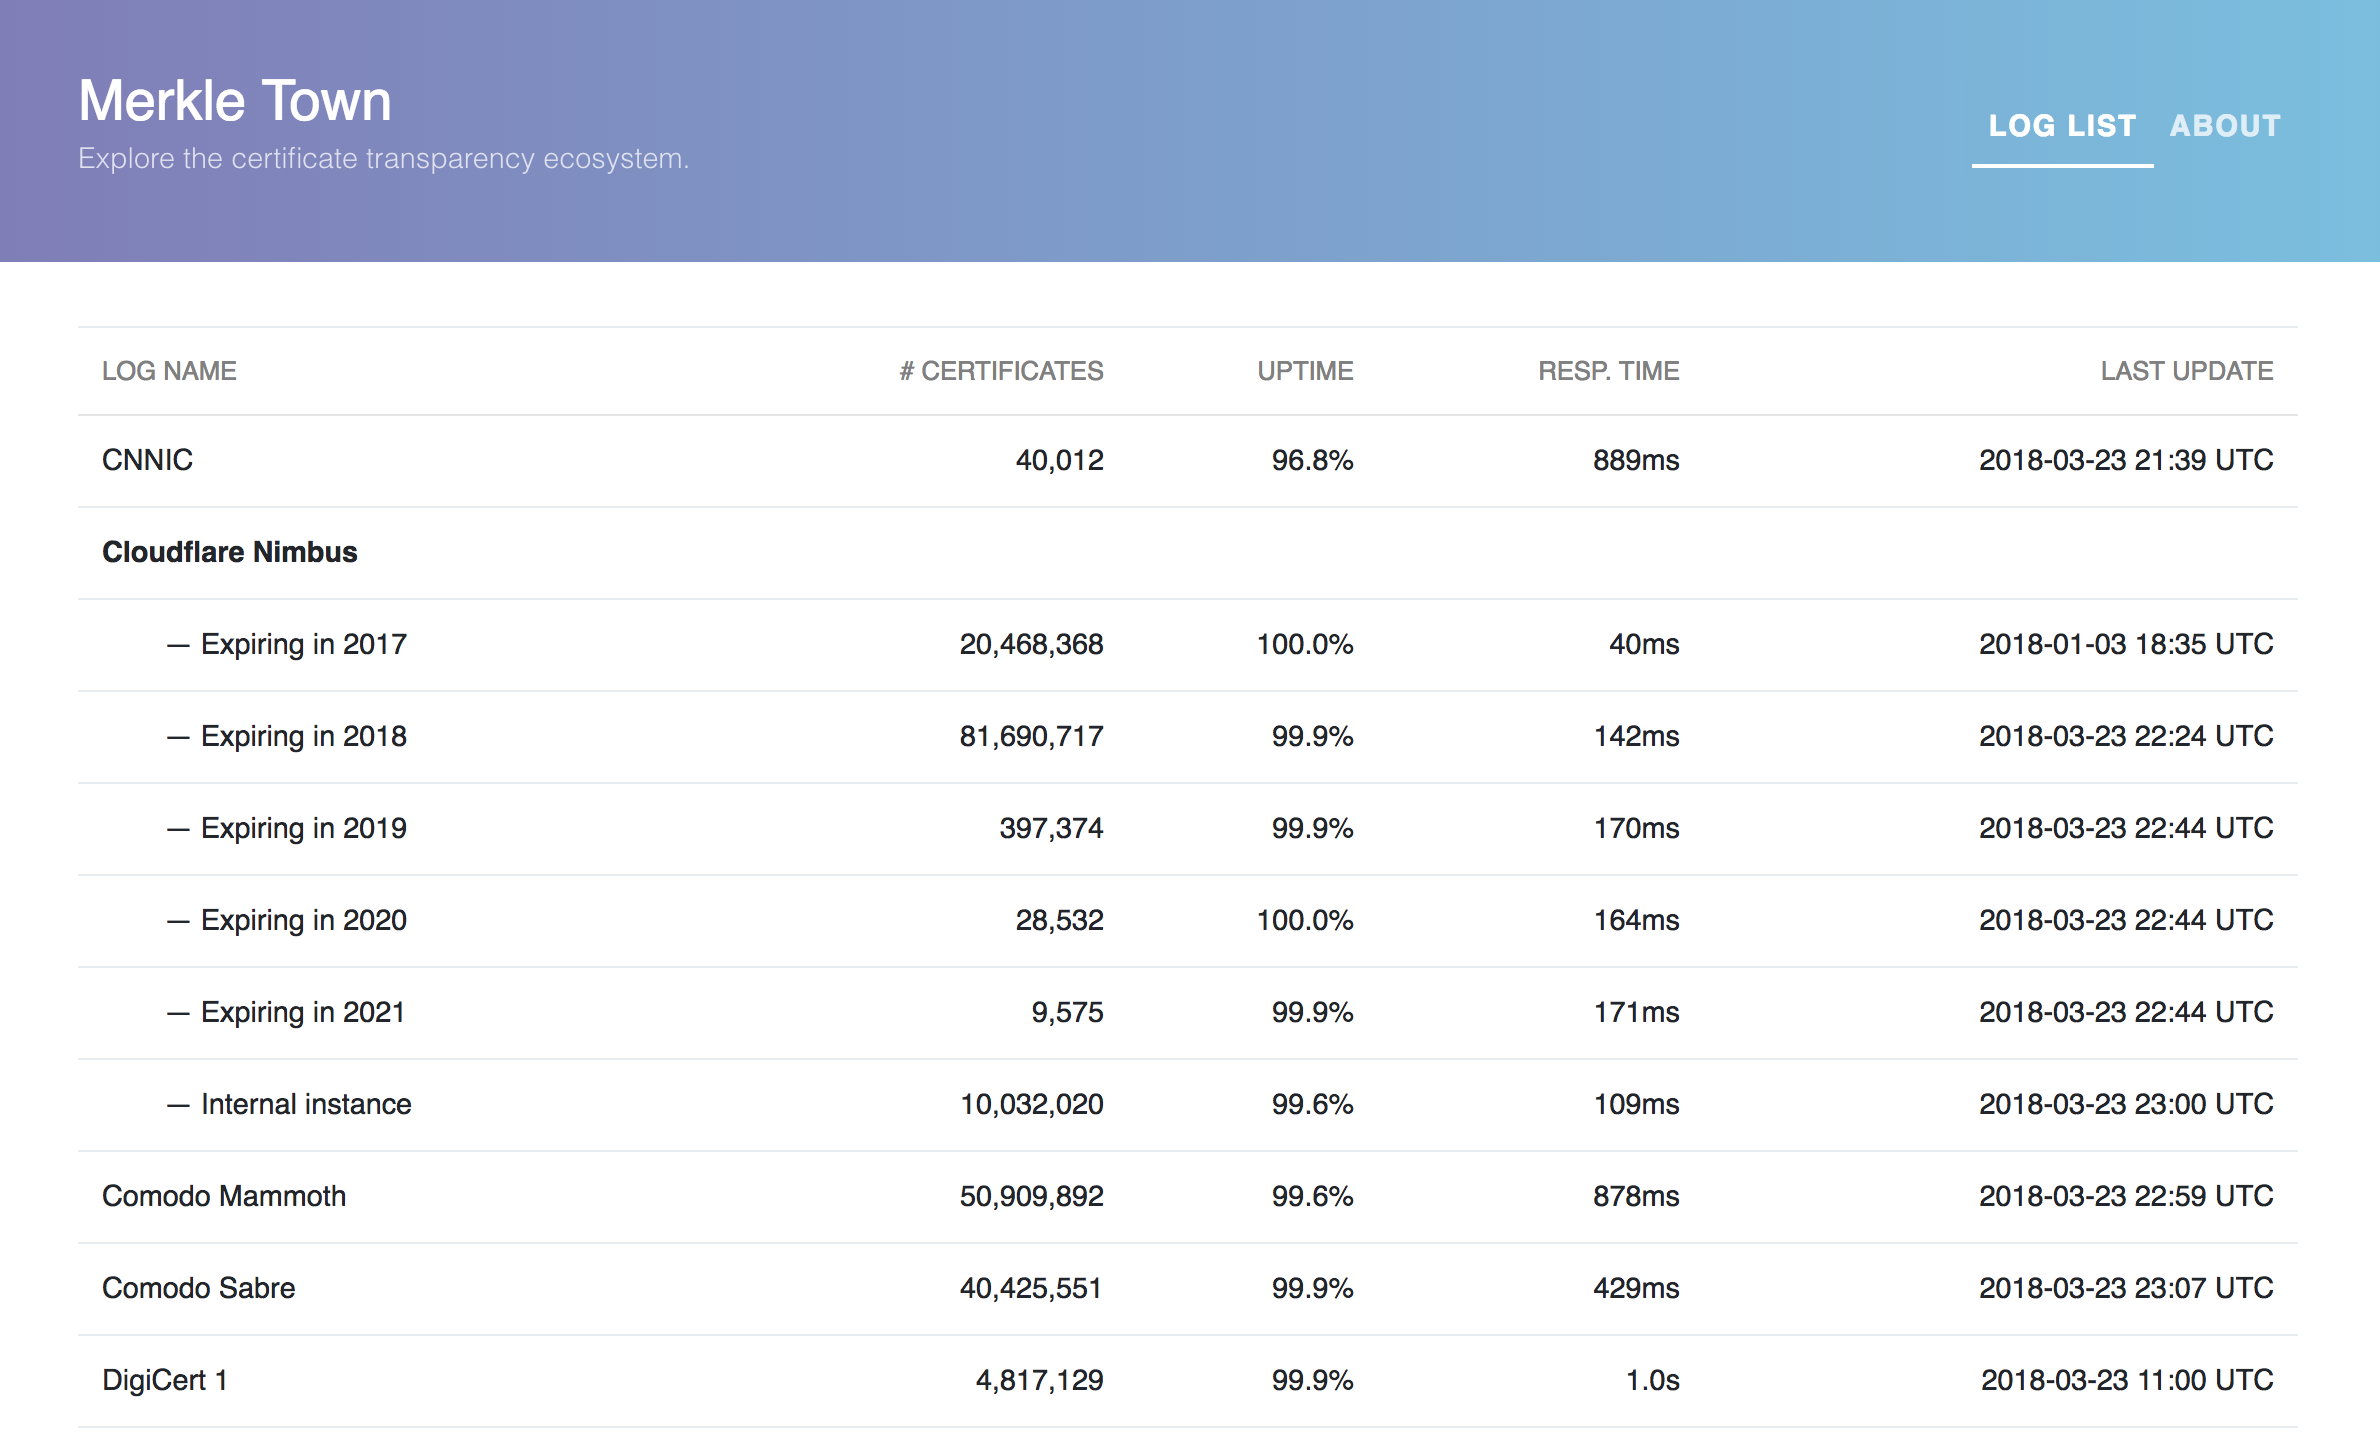Click the 164ms response time
The width and height of the screenshot is (2380, 1444).
tap(1637, 920)
